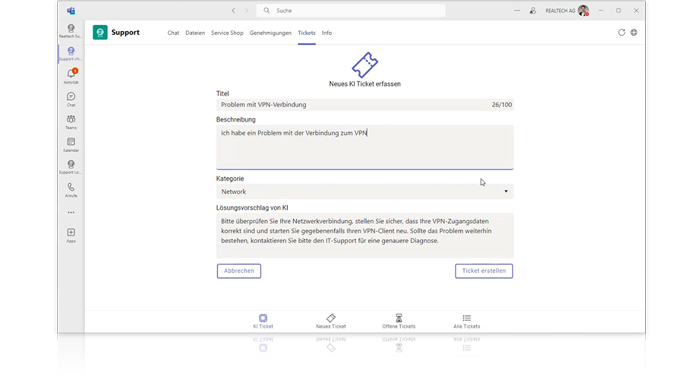Click the 'Neues KI Ticket erfassen' heading
Image resolution: width=700 pixels, height=379 pixels.
[x=365, y=83]
